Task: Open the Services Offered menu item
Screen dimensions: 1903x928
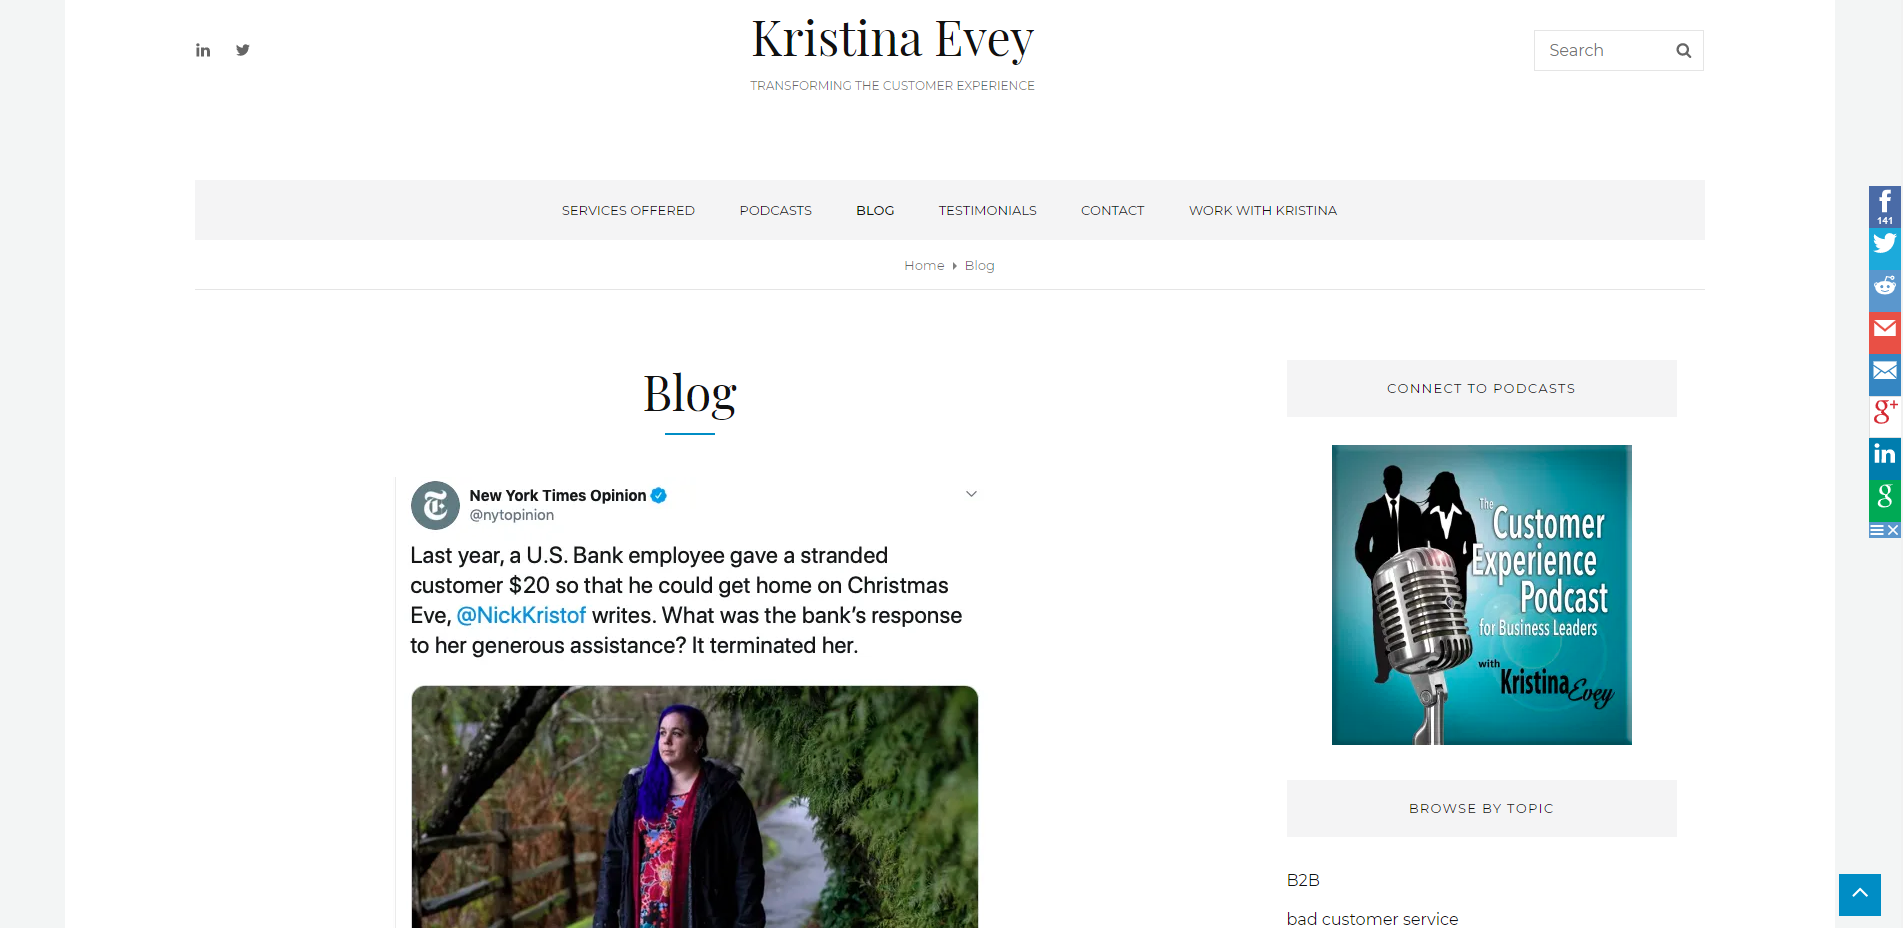Action: 628,210
